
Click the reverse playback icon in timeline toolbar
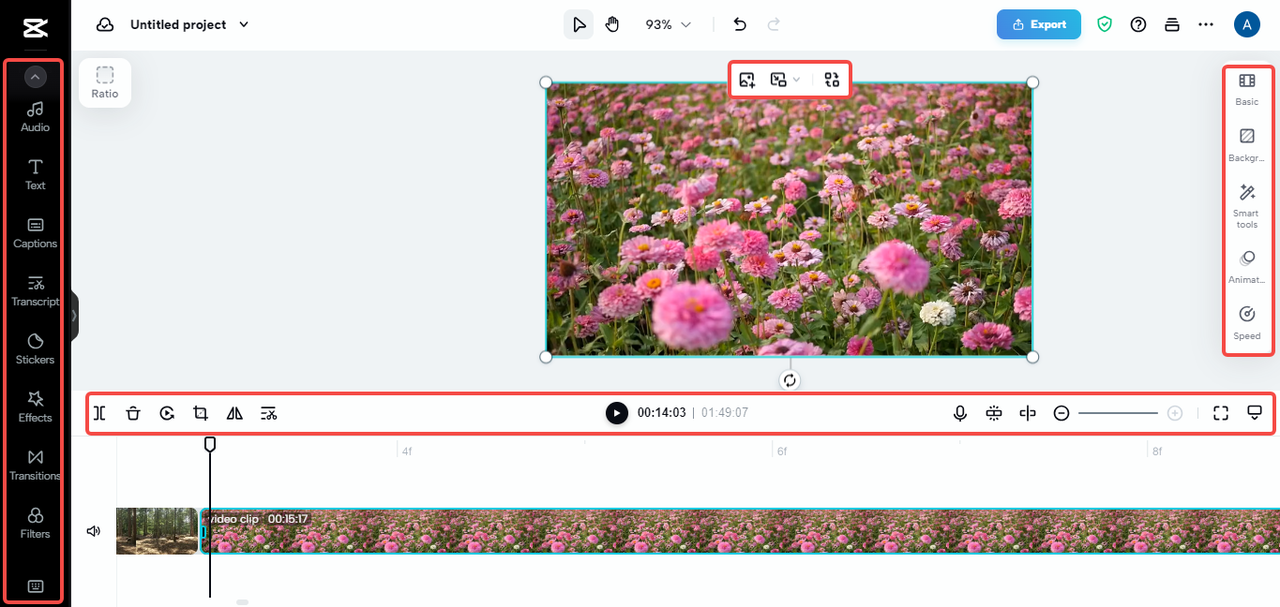click(x=167, y=413)
